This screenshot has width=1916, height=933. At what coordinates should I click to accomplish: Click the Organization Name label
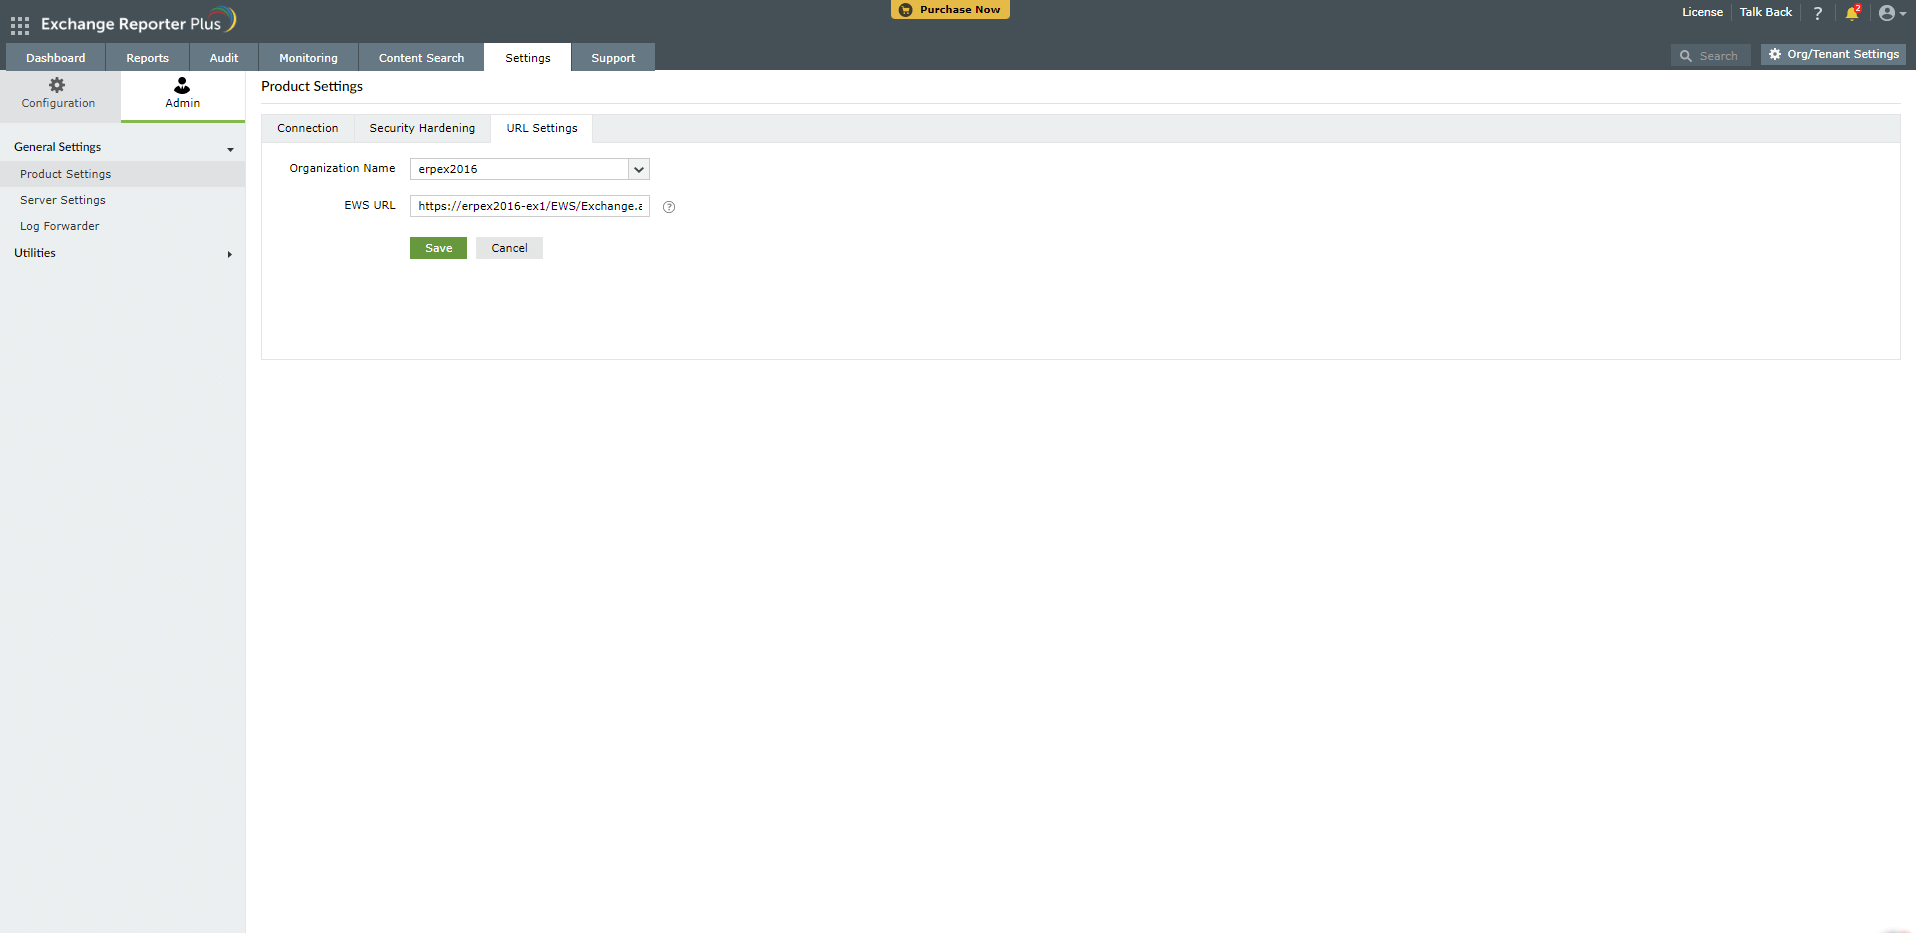tap(342, 168)
